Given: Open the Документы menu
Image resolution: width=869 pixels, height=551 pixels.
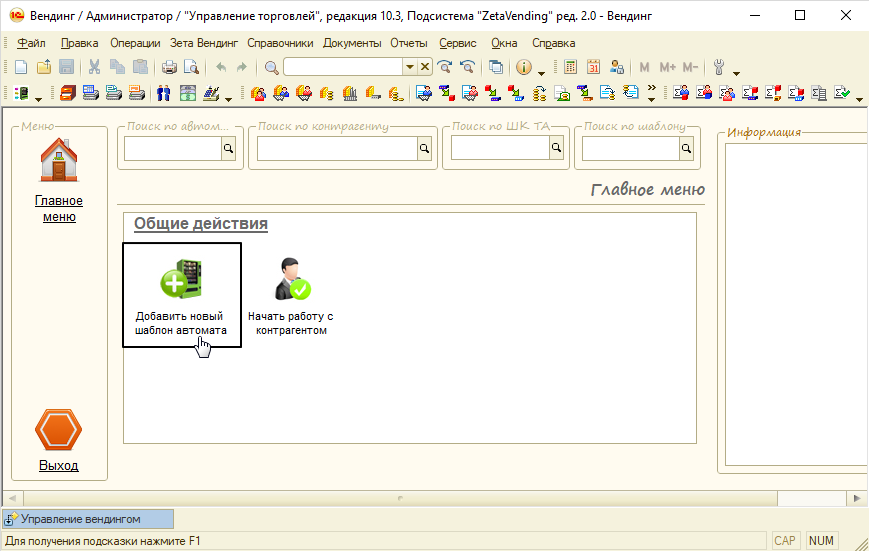Looking at the screenshot, I should click(352, 43).
